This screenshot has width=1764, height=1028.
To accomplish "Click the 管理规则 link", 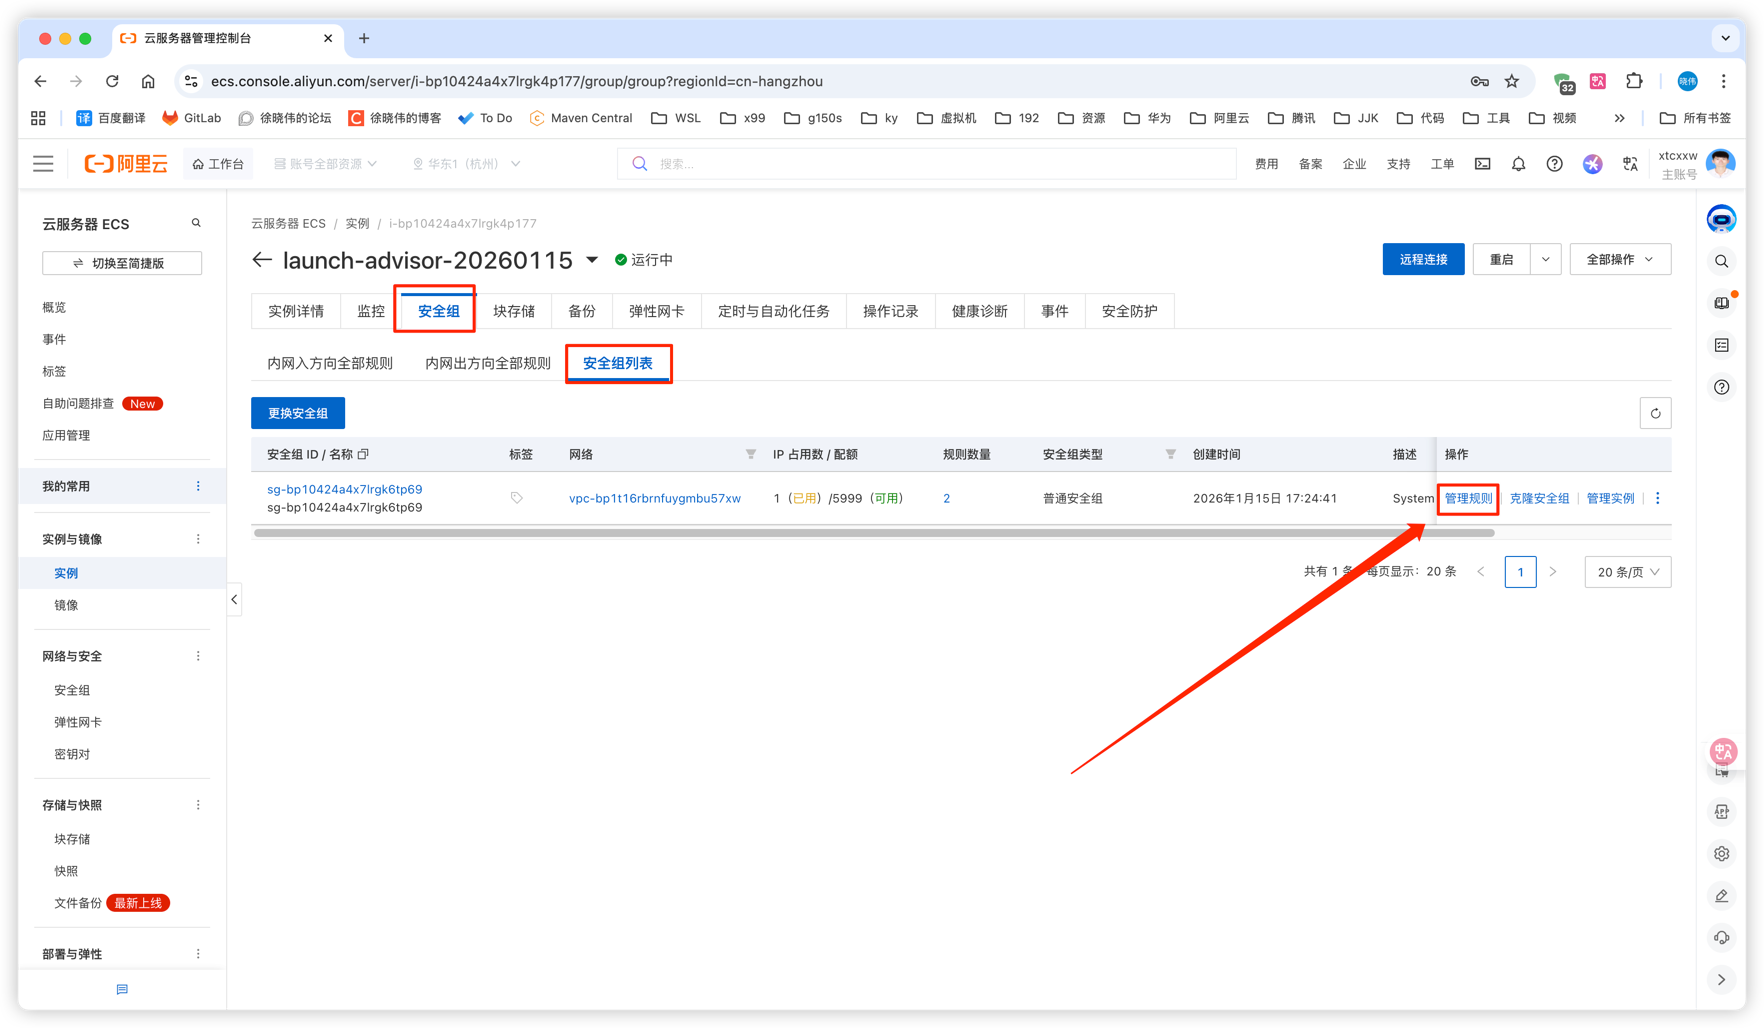I will 1467,498.
